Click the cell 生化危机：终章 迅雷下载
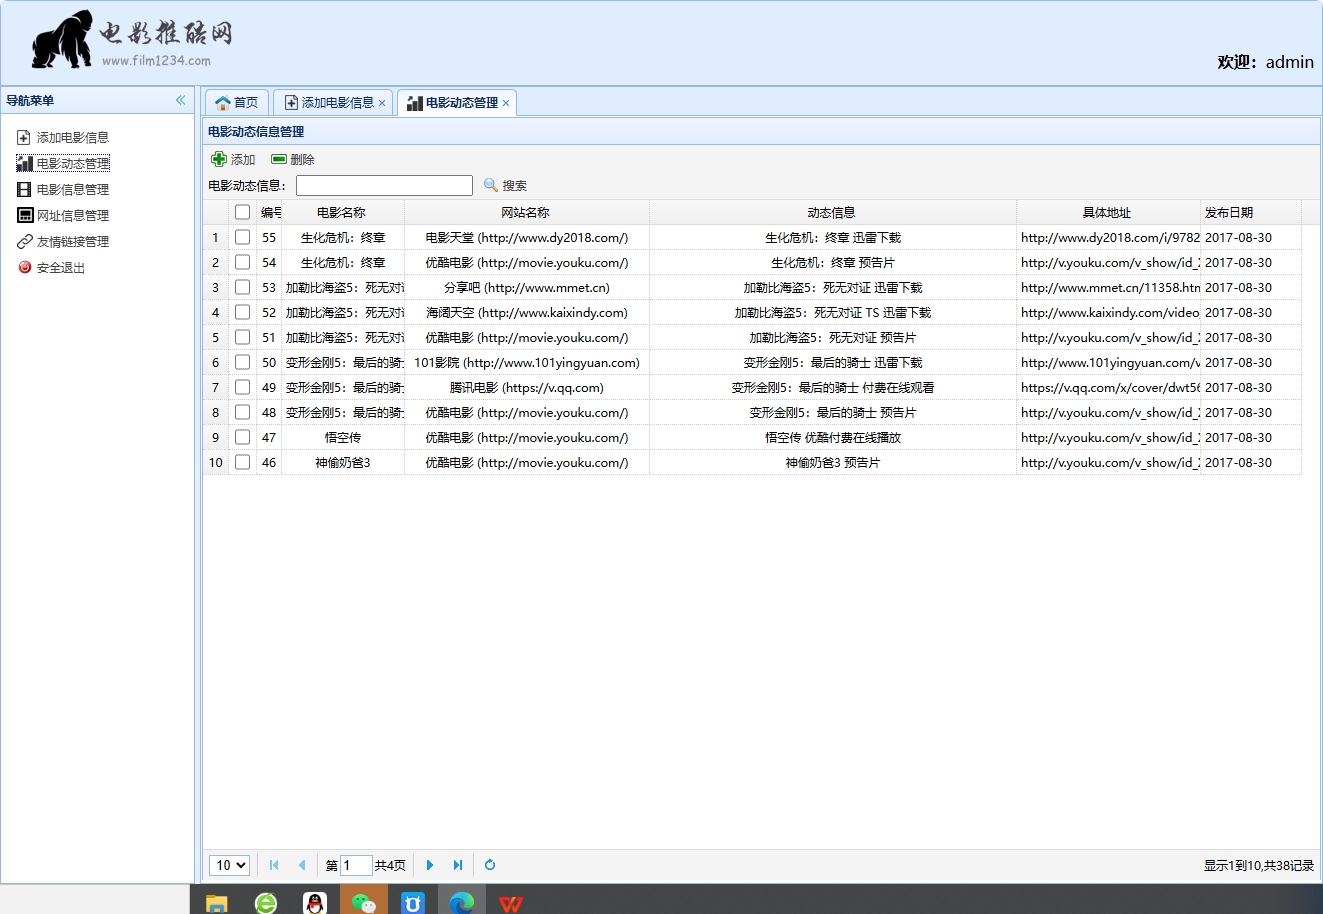 click(833, 238)
